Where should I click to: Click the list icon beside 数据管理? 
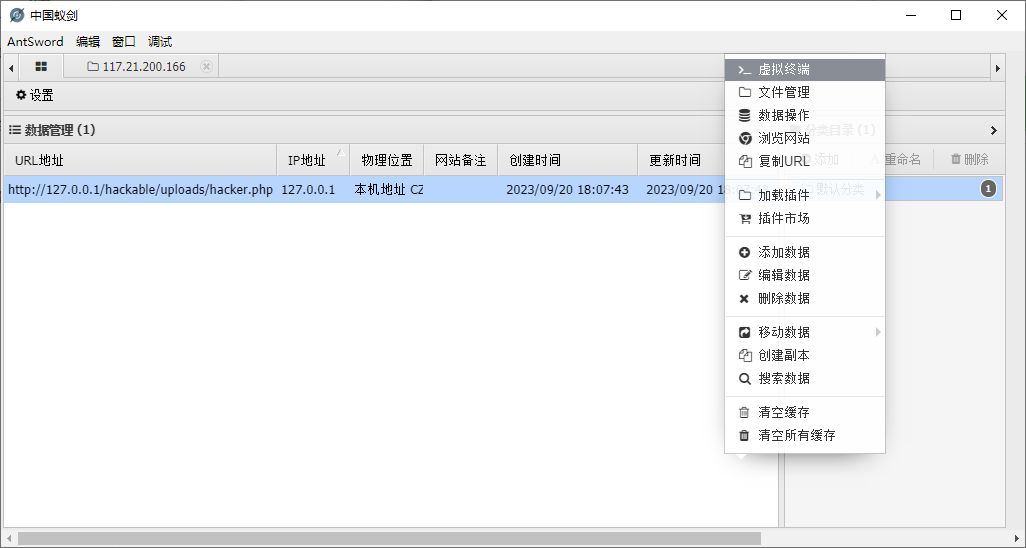tap(14, 130)
